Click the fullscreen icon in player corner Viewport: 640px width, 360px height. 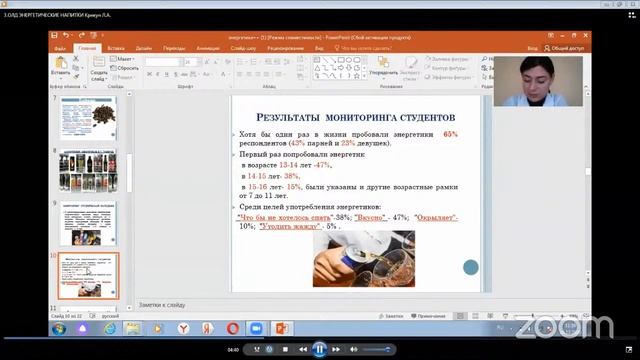[629, 350]
